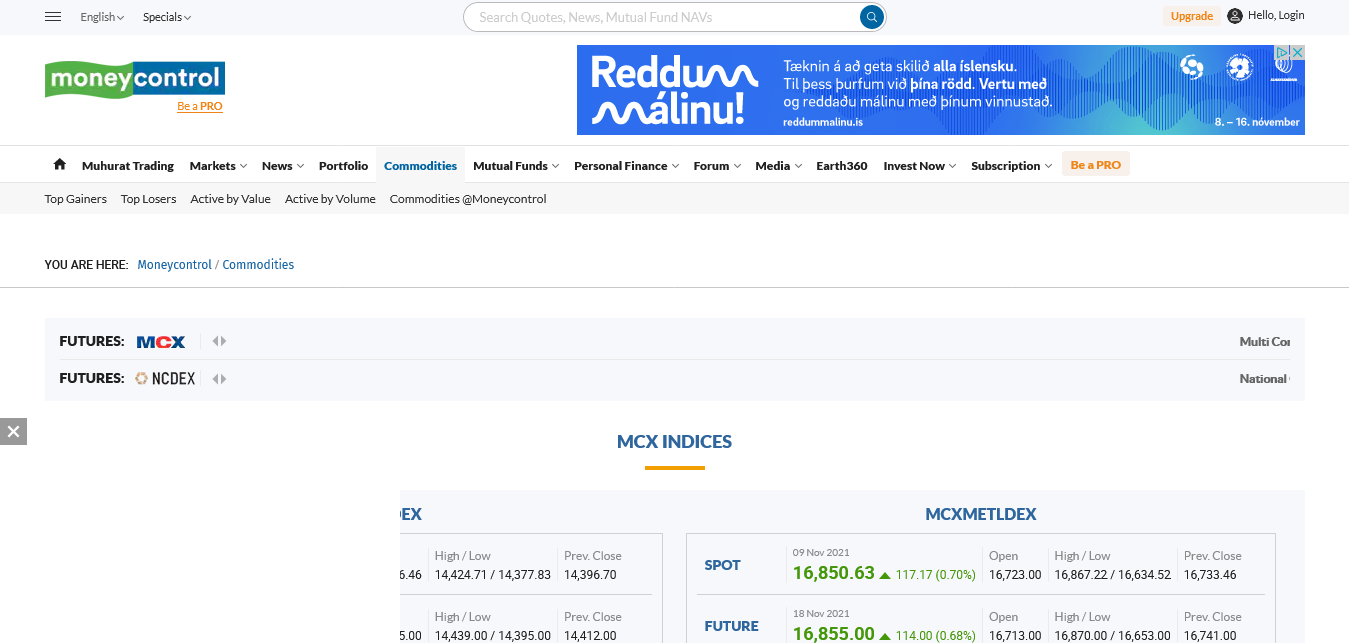Close the left side panel X
This screenshot has height=643, width=1366.
click(13, 431)
